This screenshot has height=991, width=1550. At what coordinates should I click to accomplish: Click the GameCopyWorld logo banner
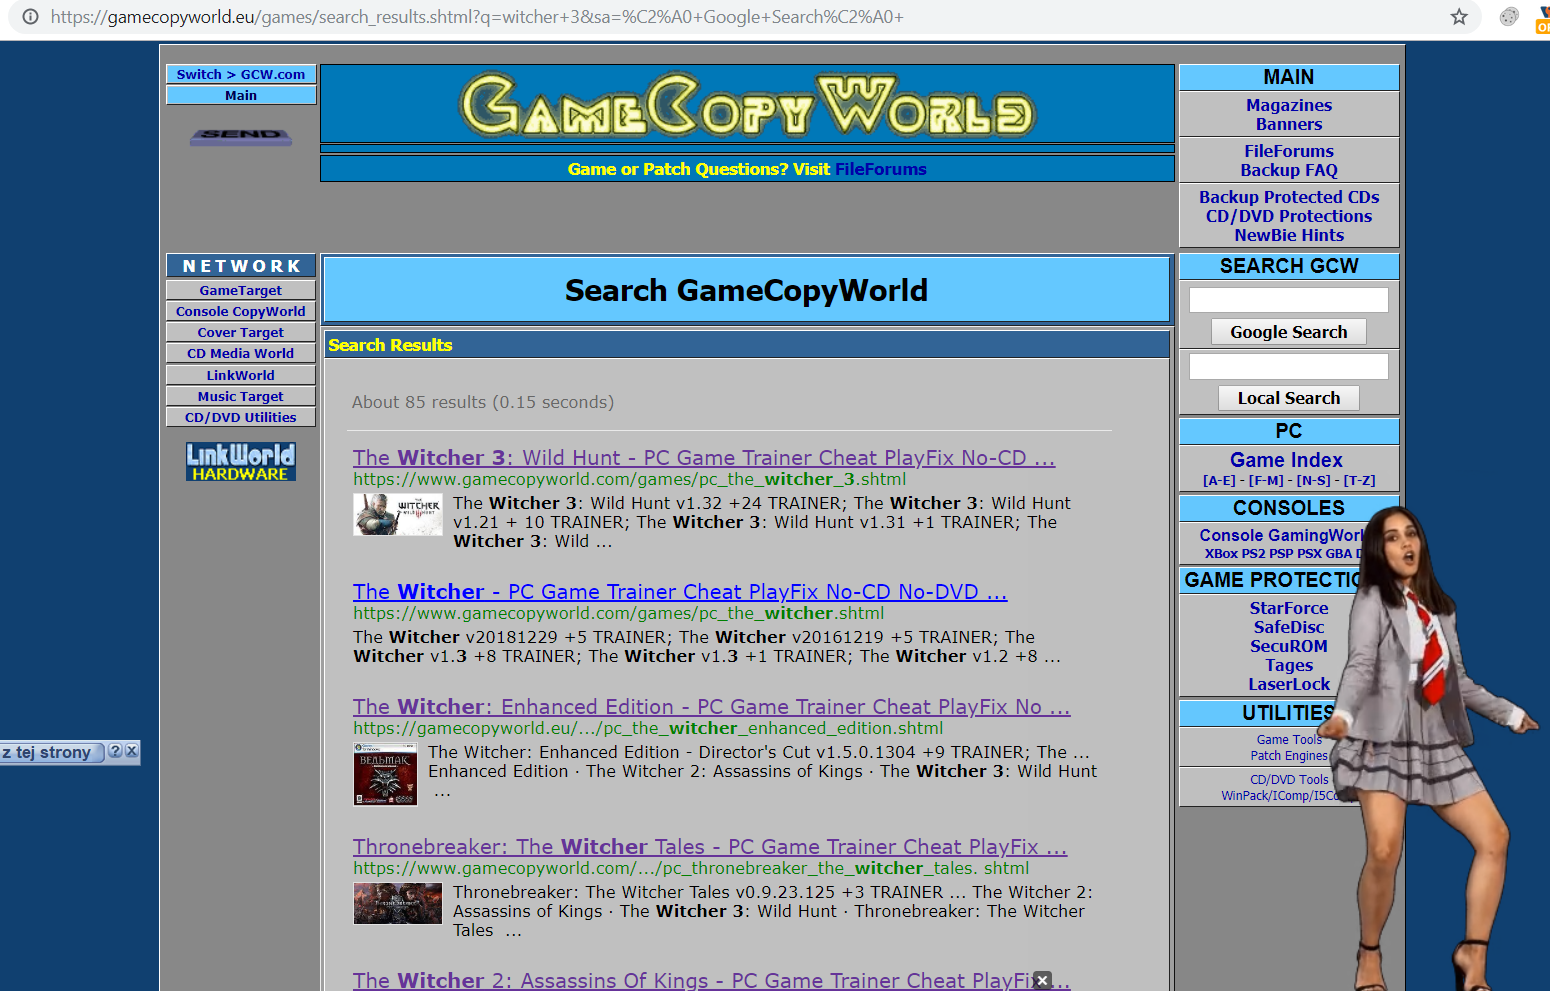[x=747, y=104]
